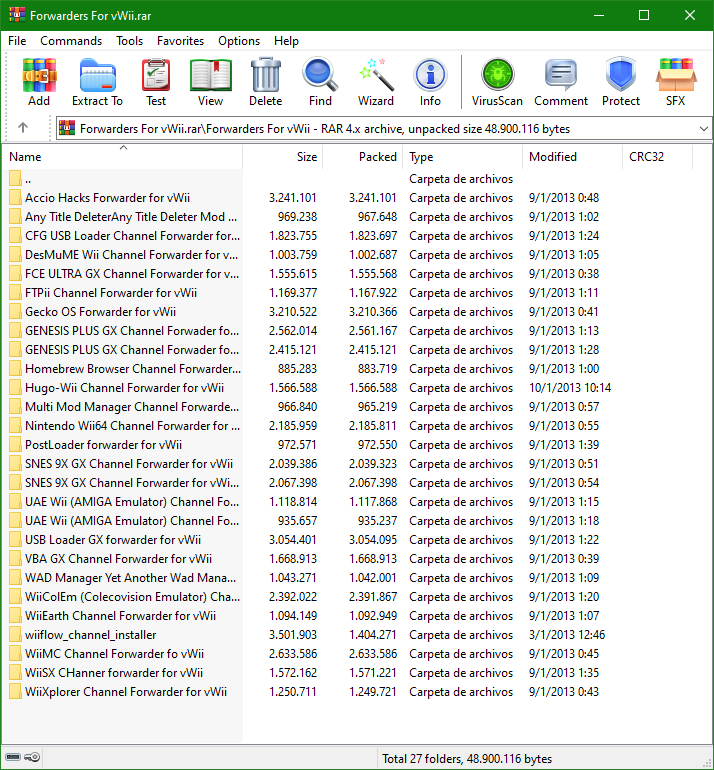714x770 pixels.
Task: Click folder icon beside FTPii Channel Forwarder
Action: tap(15, 293)
